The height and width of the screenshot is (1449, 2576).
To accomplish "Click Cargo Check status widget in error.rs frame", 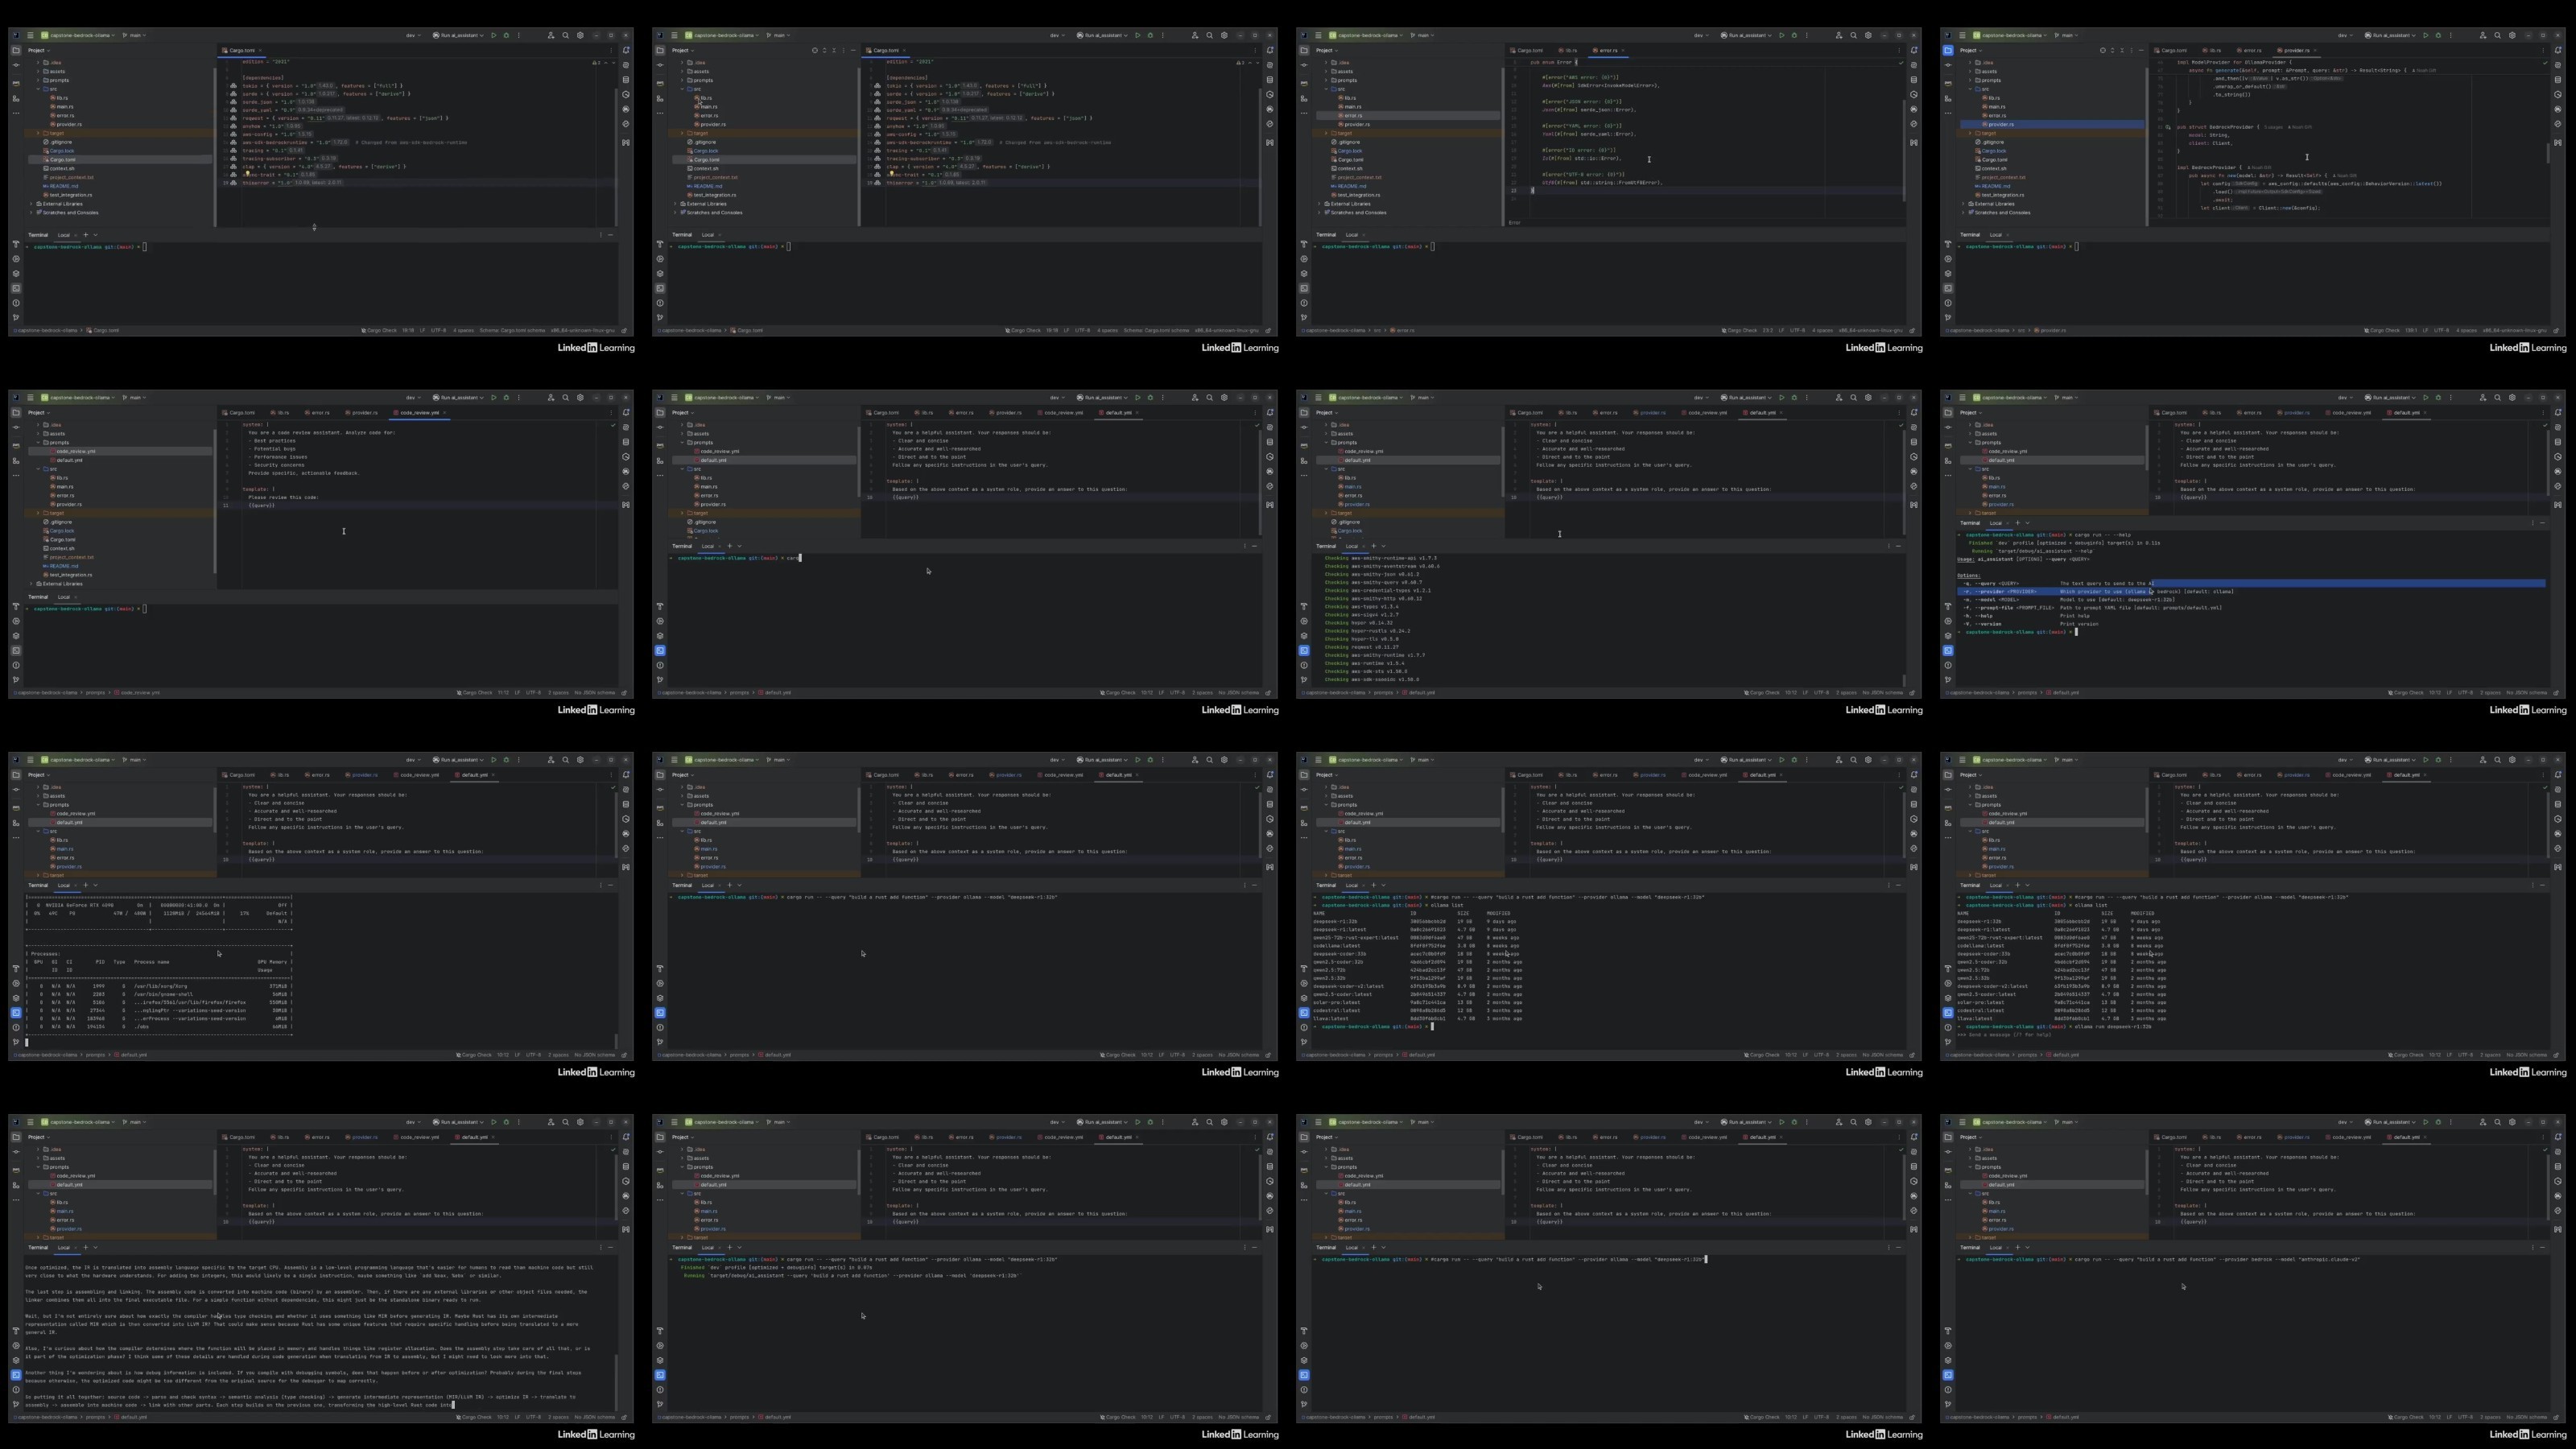I will (1740, 330).
